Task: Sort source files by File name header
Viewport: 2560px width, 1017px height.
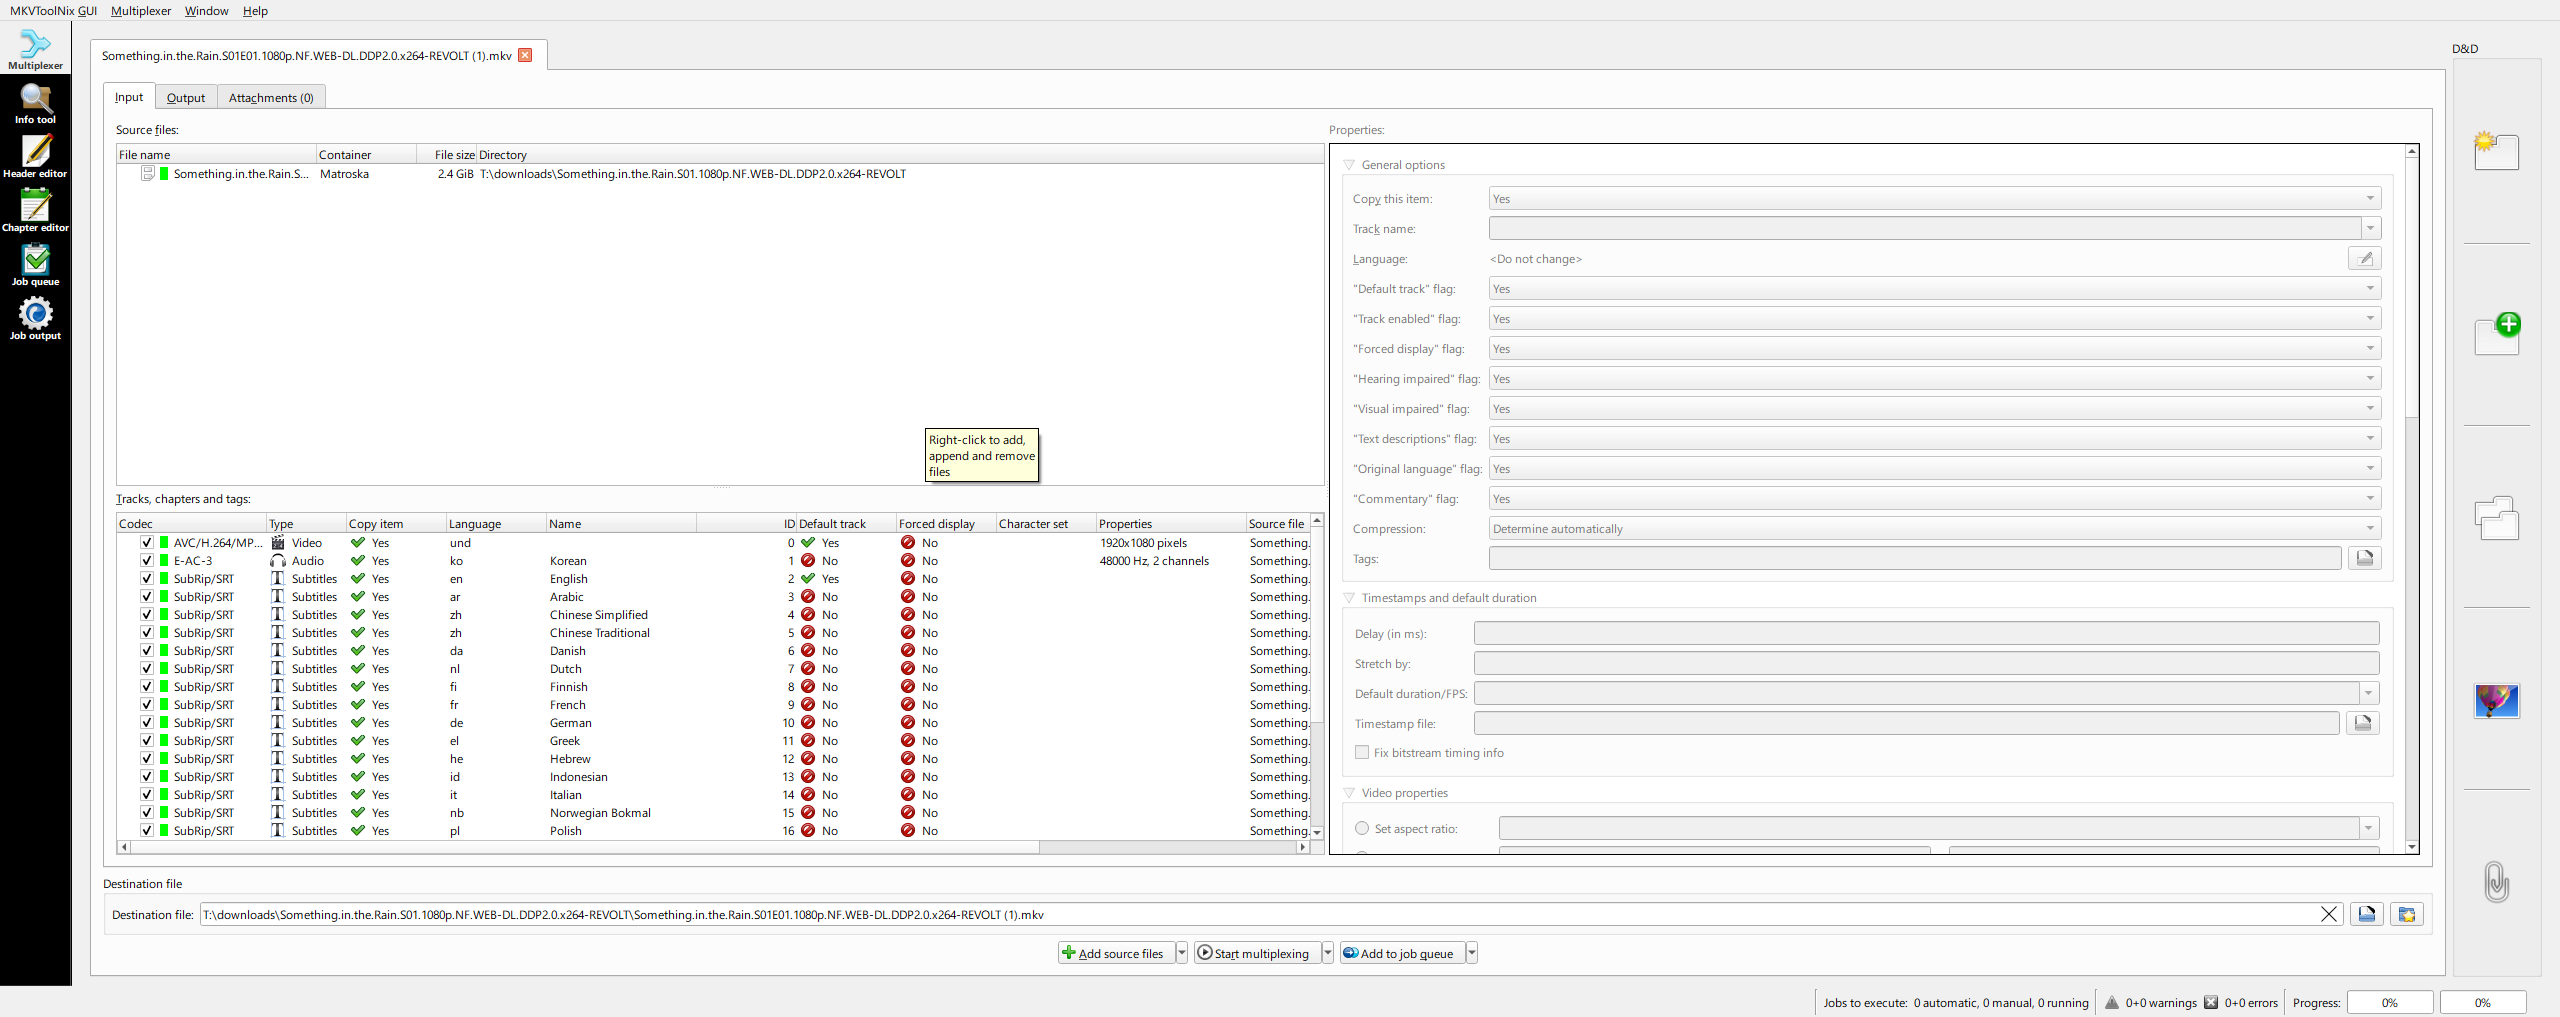Action: pyautogui.click(x=216, y=154)
